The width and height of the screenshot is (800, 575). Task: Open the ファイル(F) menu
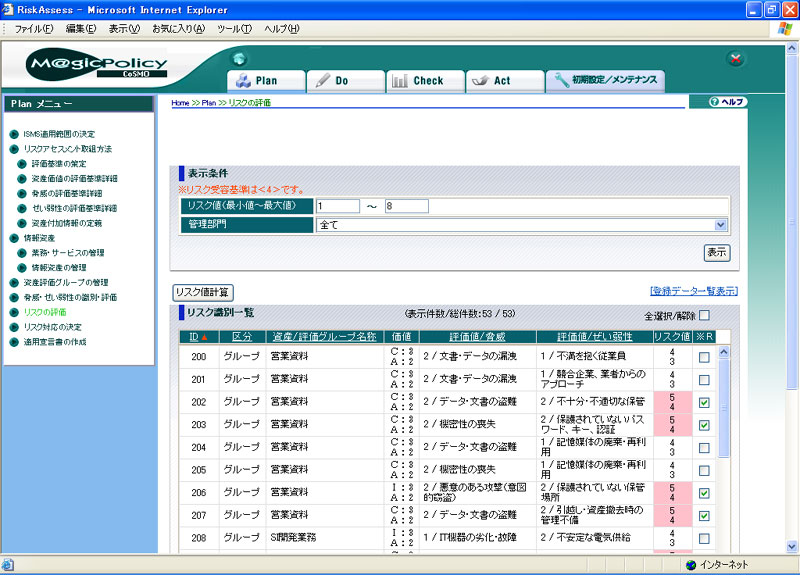tap(34, 29)
